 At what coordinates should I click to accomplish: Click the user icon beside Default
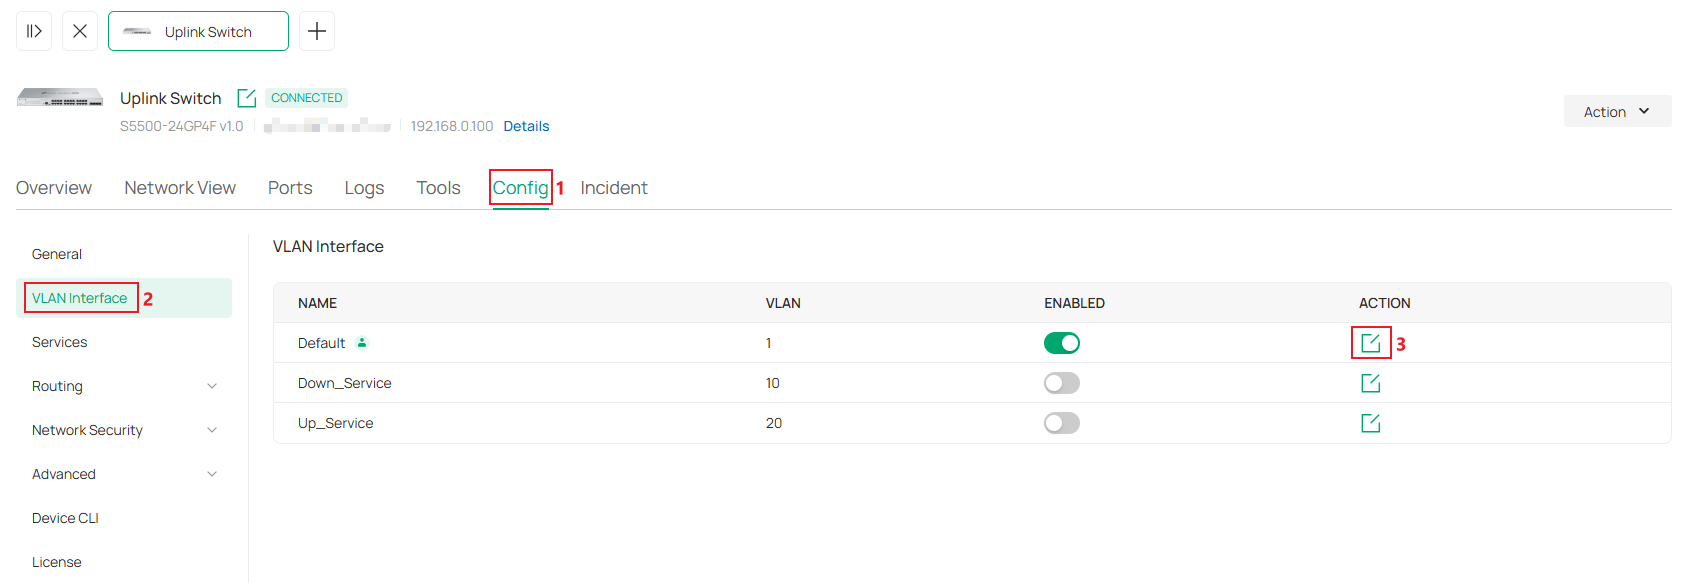coord(361,342)
